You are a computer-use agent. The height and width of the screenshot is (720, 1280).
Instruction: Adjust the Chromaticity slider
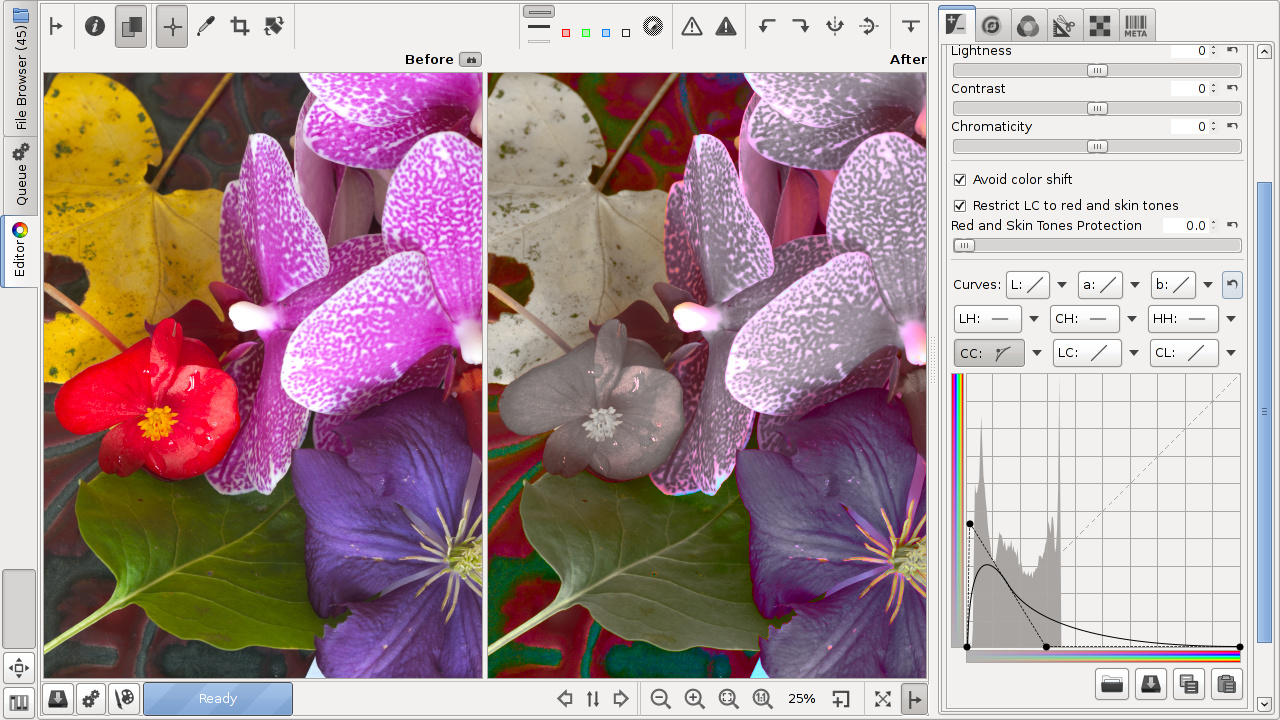point(1097,147)
